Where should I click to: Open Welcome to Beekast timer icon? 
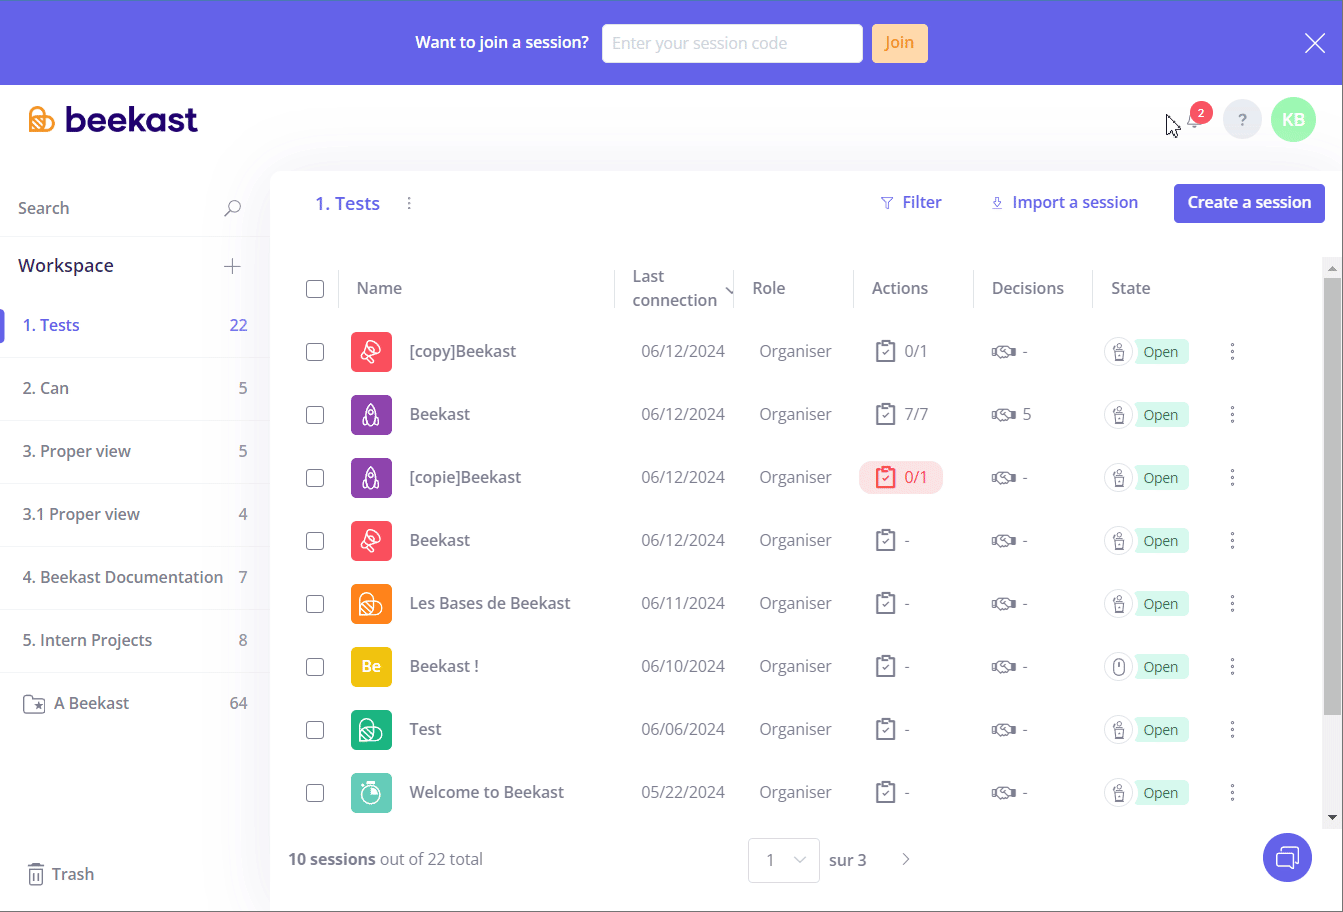coord(371,793)
